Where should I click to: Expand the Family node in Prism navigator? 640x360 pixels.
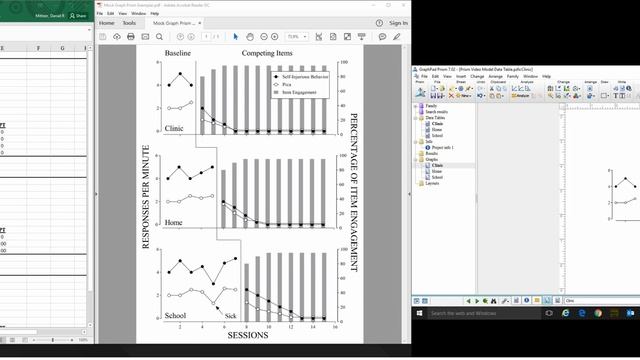coord(416,106)
